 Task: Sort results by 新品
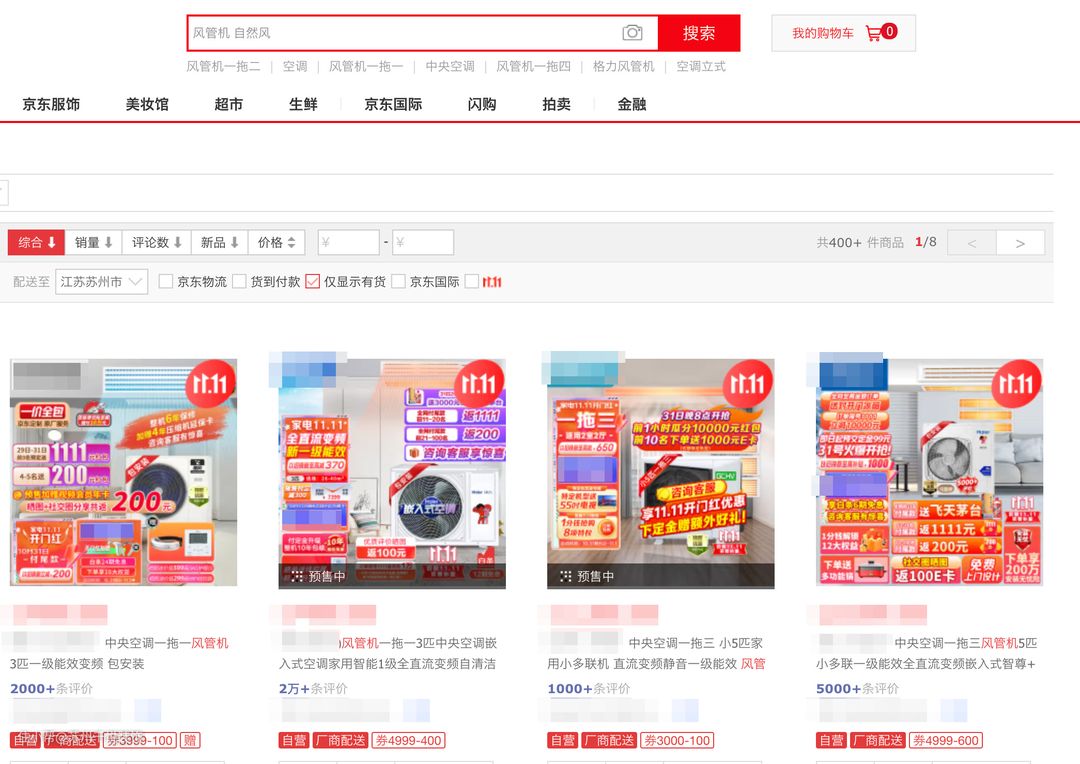pos(219,242)
